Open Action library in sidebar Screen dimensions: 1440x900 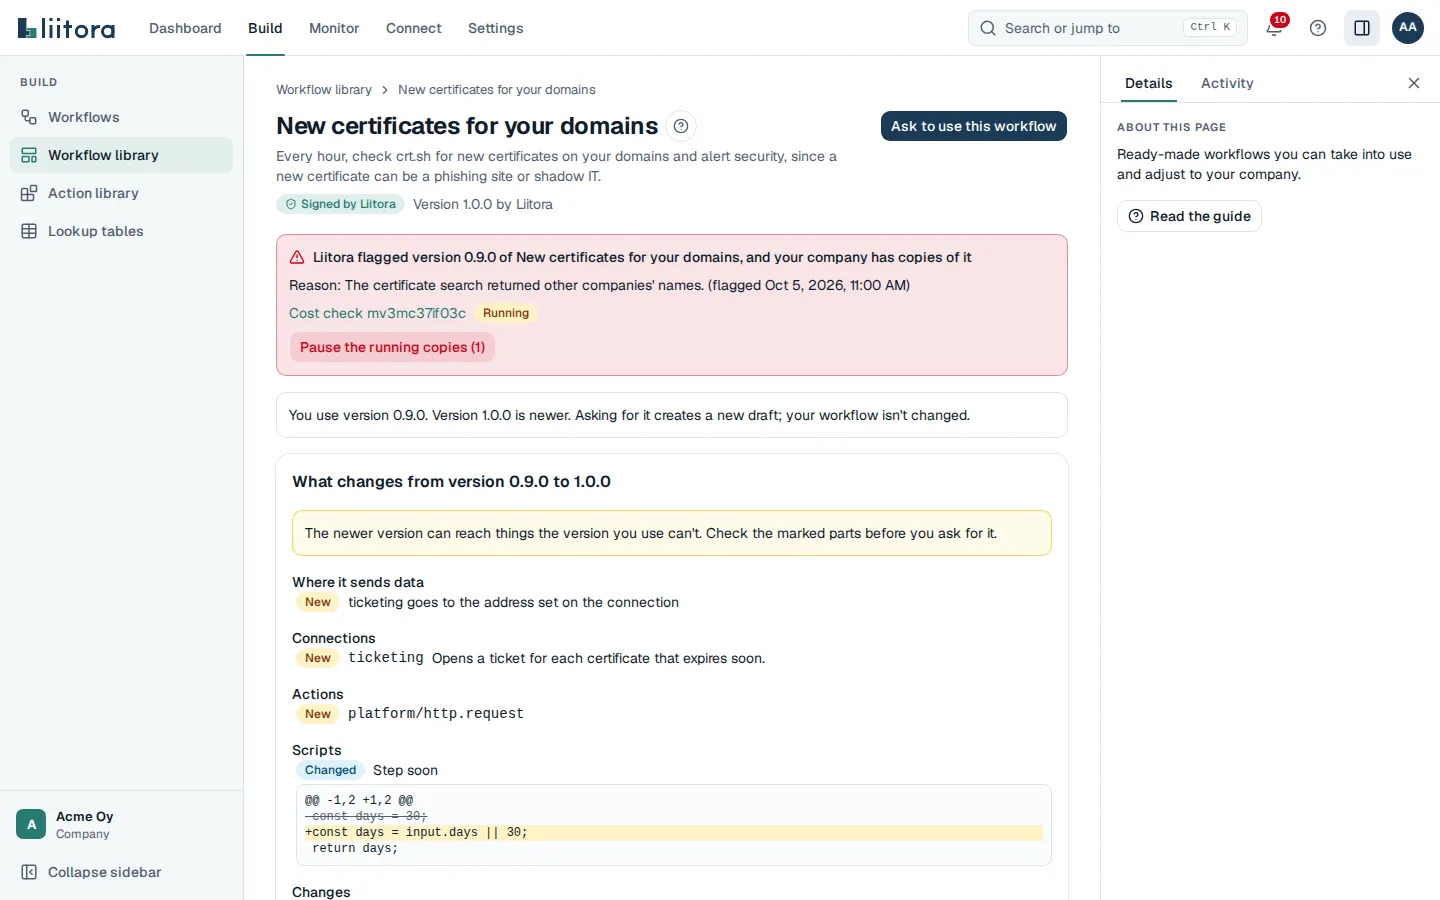coord(121,193)
